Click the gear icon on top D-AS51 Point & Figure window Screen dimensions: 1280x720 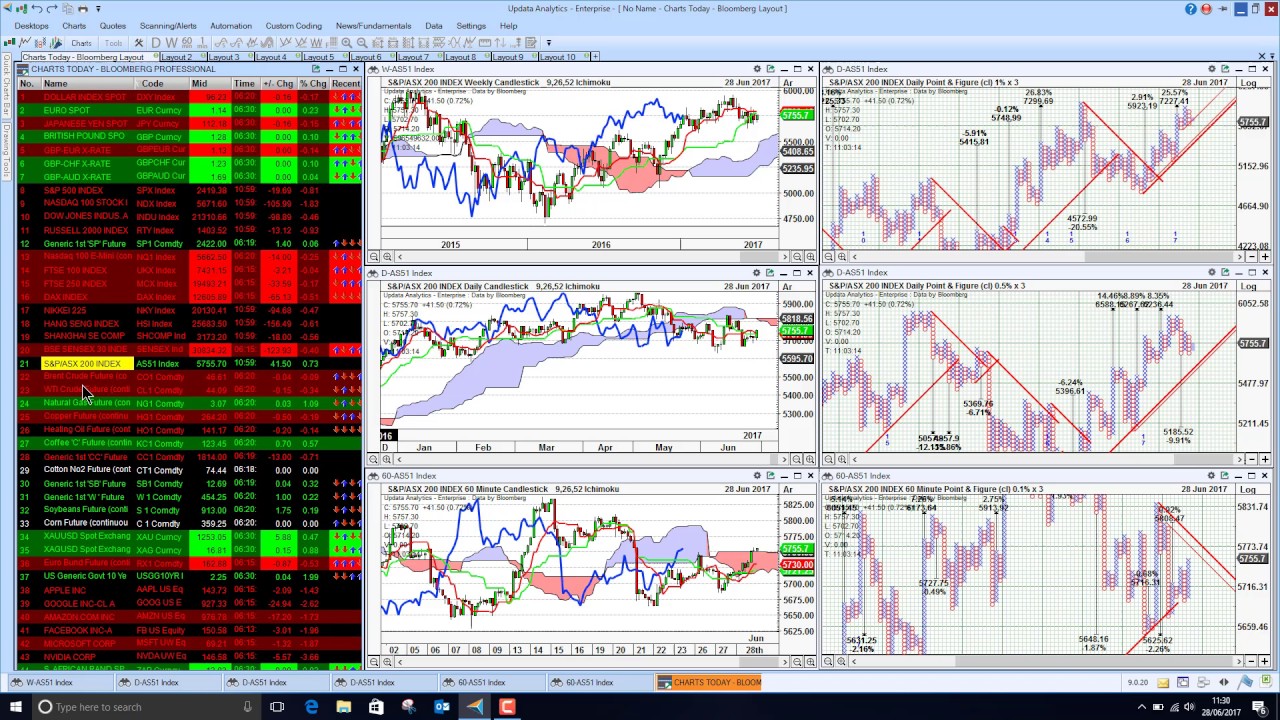1211,69
